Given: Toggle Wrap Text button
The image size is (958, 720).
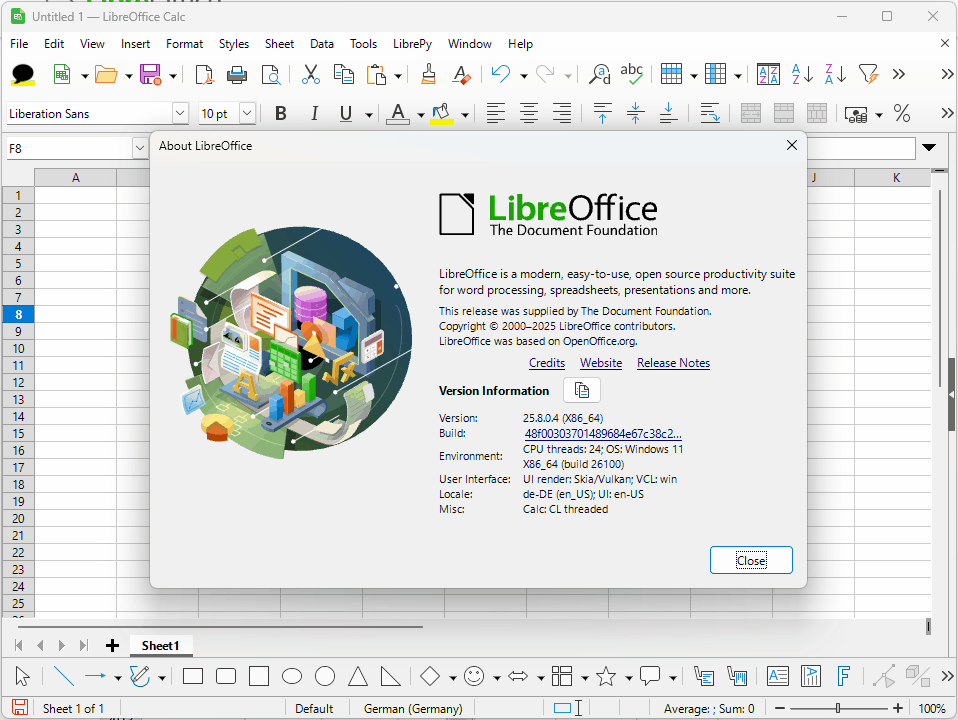Looking at the screenshot, I should click(710, 114).
